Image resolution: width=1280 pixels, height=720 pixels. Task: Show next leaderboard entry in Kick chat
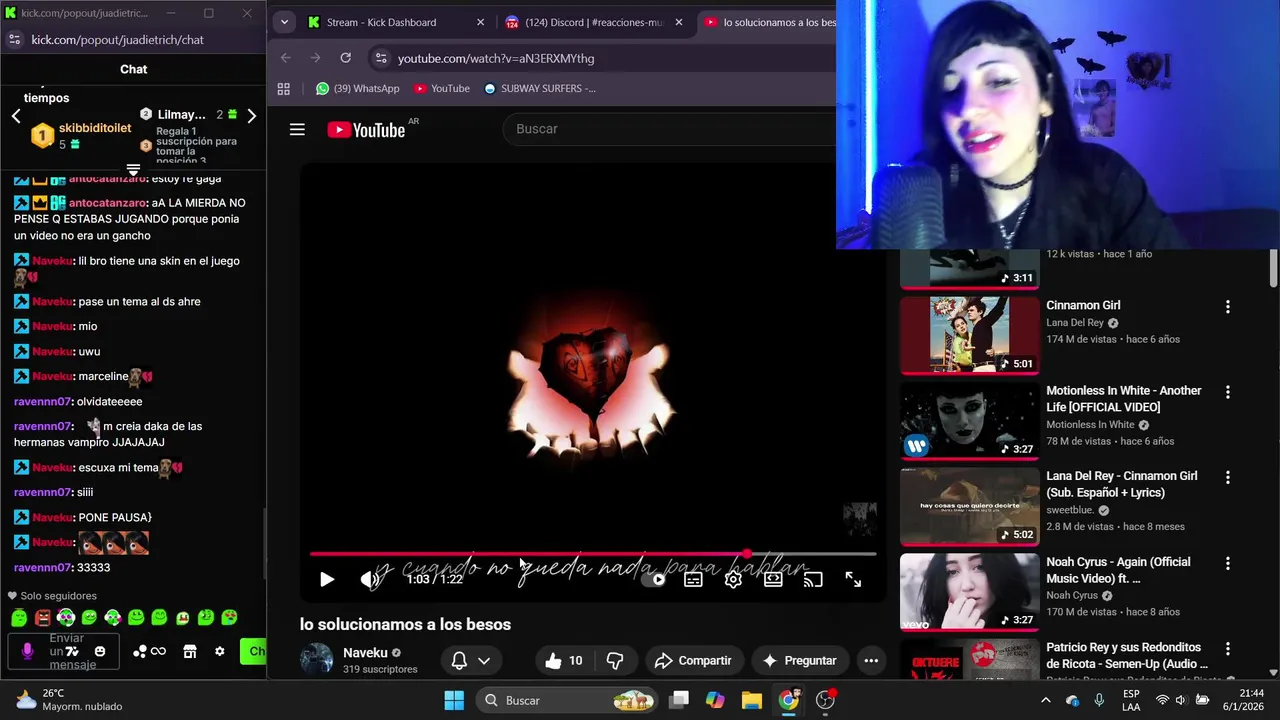tap(251, 116)
